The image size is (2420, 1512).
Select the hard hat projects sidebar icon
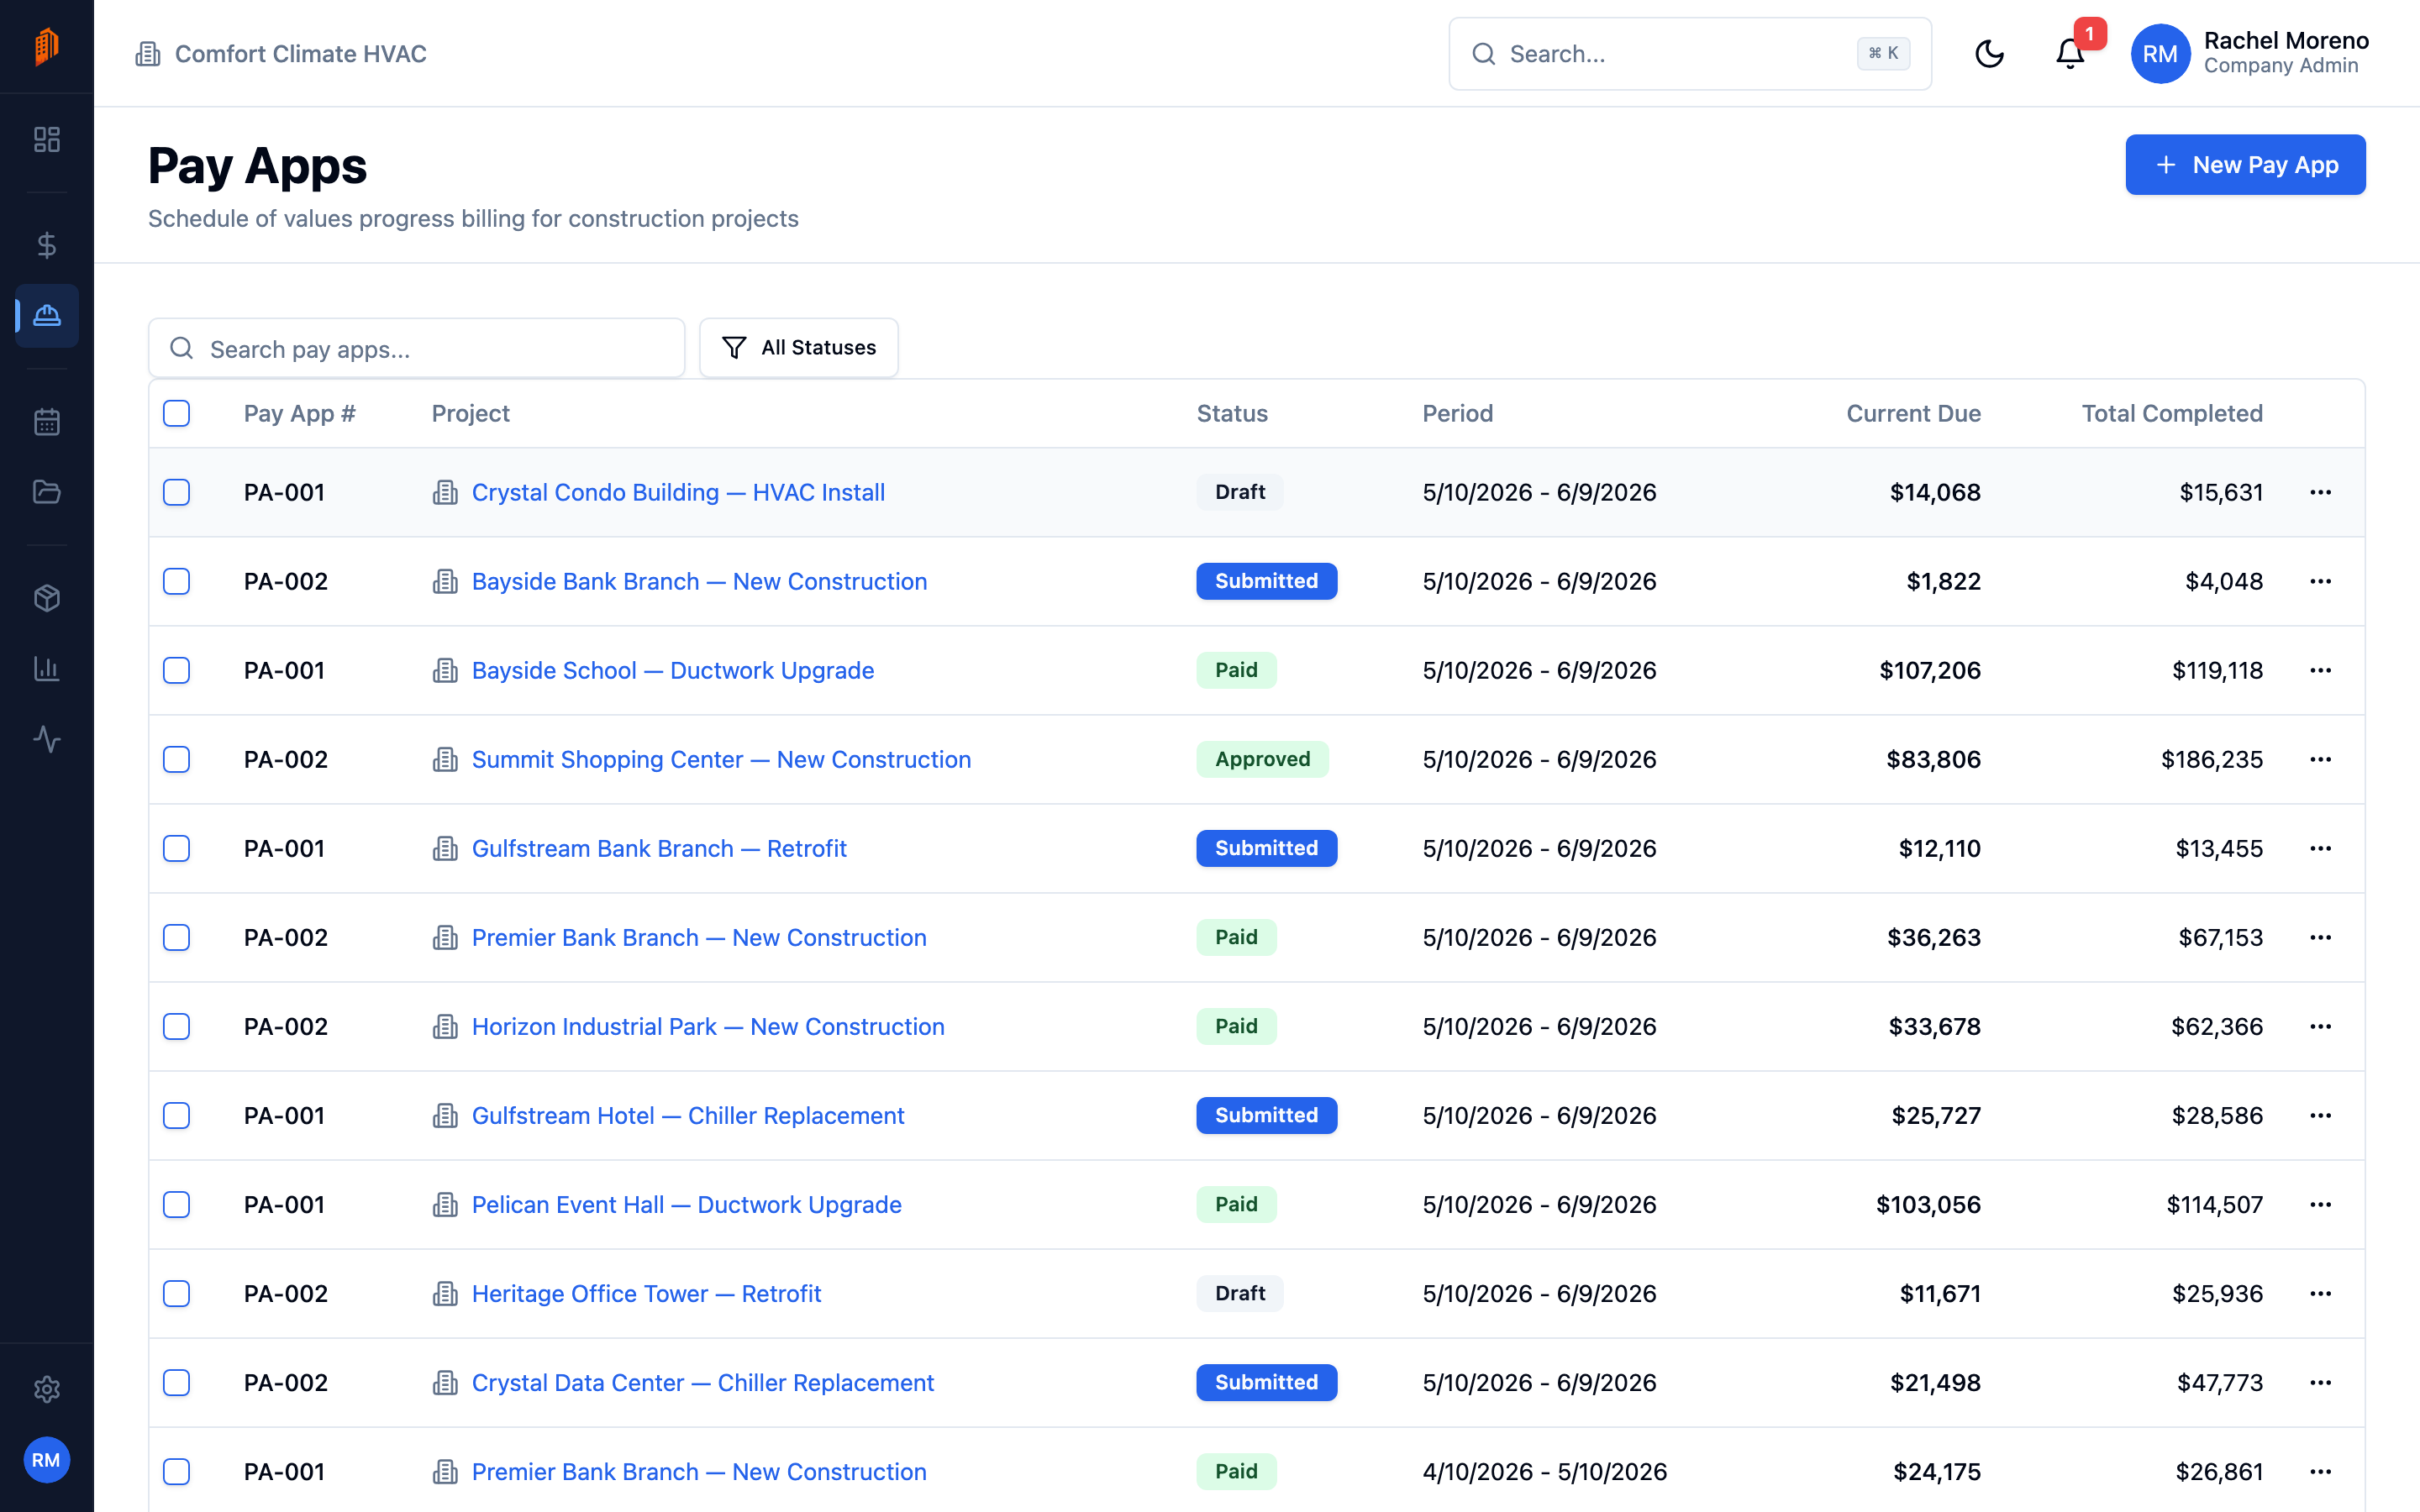tap(47, 316)
